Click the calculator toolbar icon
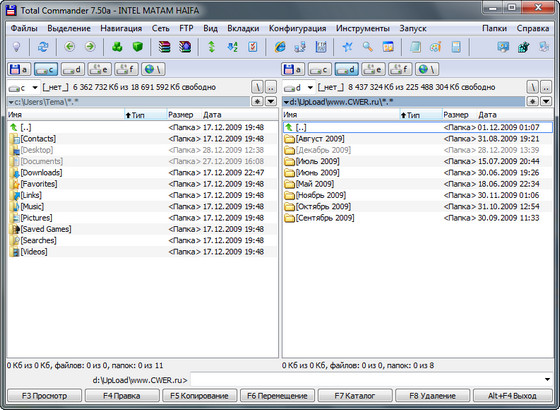Screen dimensions: 560x410 click(x=456, y=47)
